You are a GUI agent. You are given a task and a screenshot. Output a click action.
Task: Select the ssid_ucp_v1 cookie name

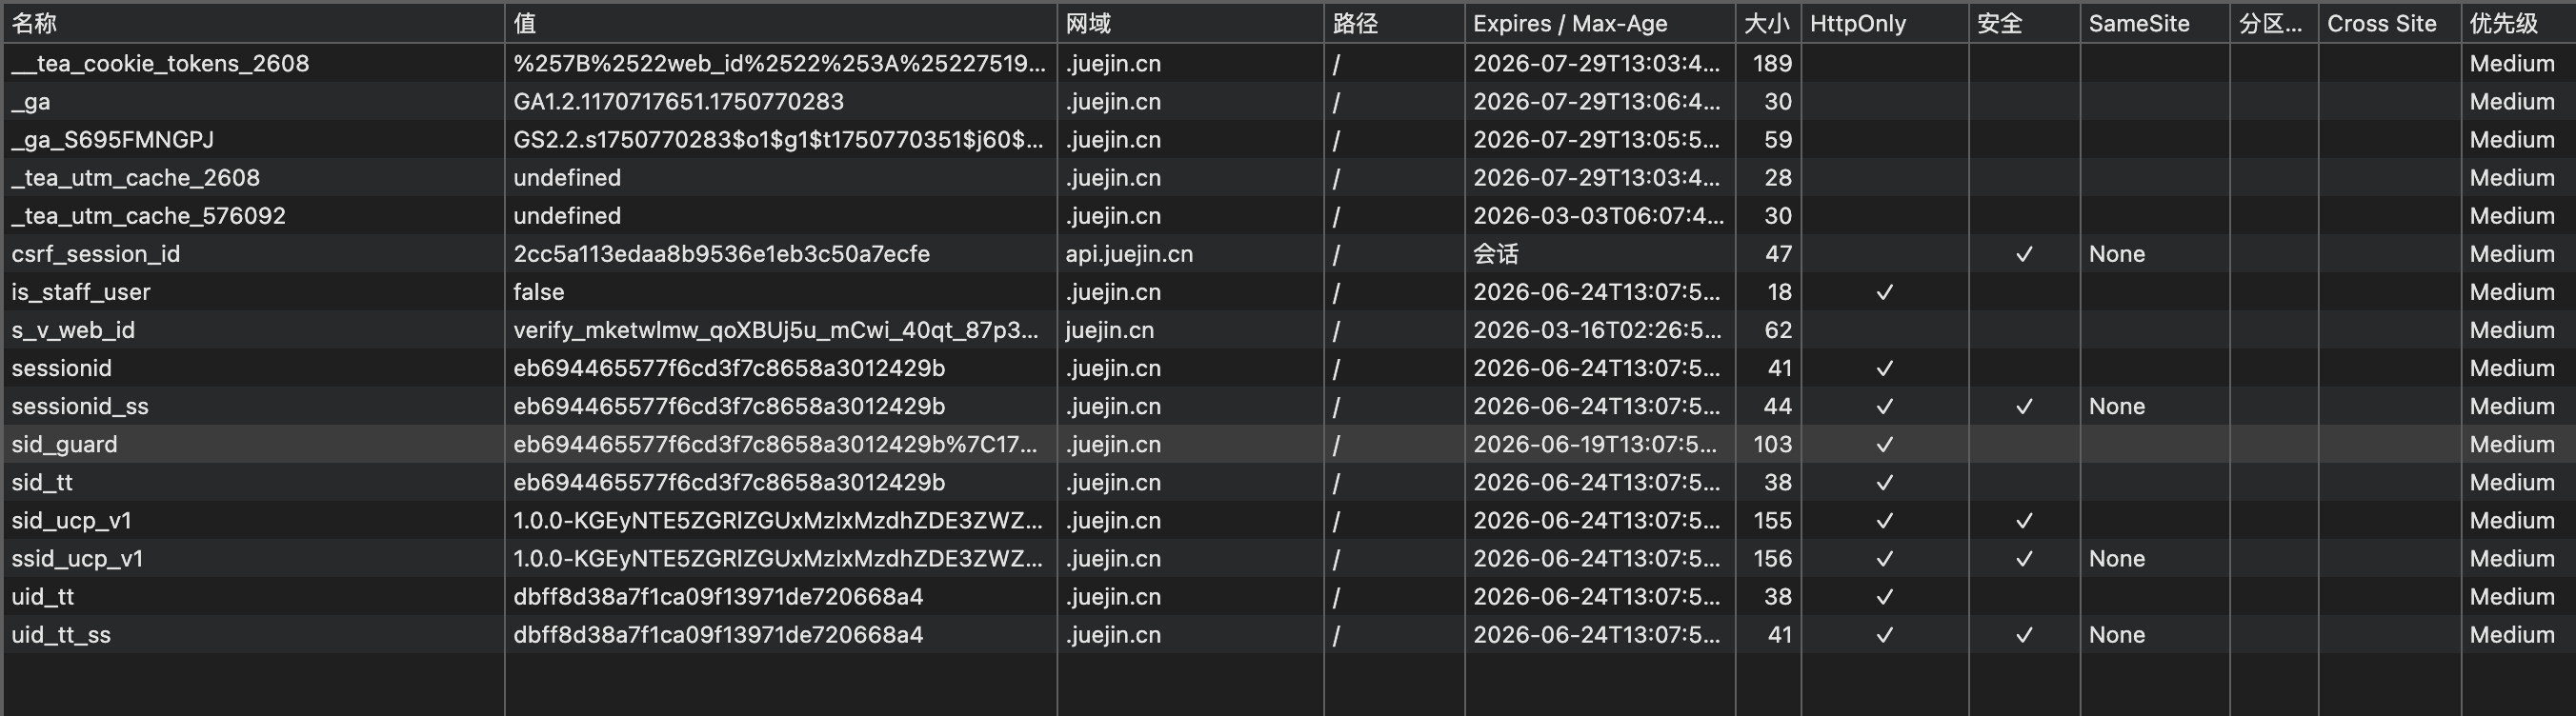(x=77, y=558)
